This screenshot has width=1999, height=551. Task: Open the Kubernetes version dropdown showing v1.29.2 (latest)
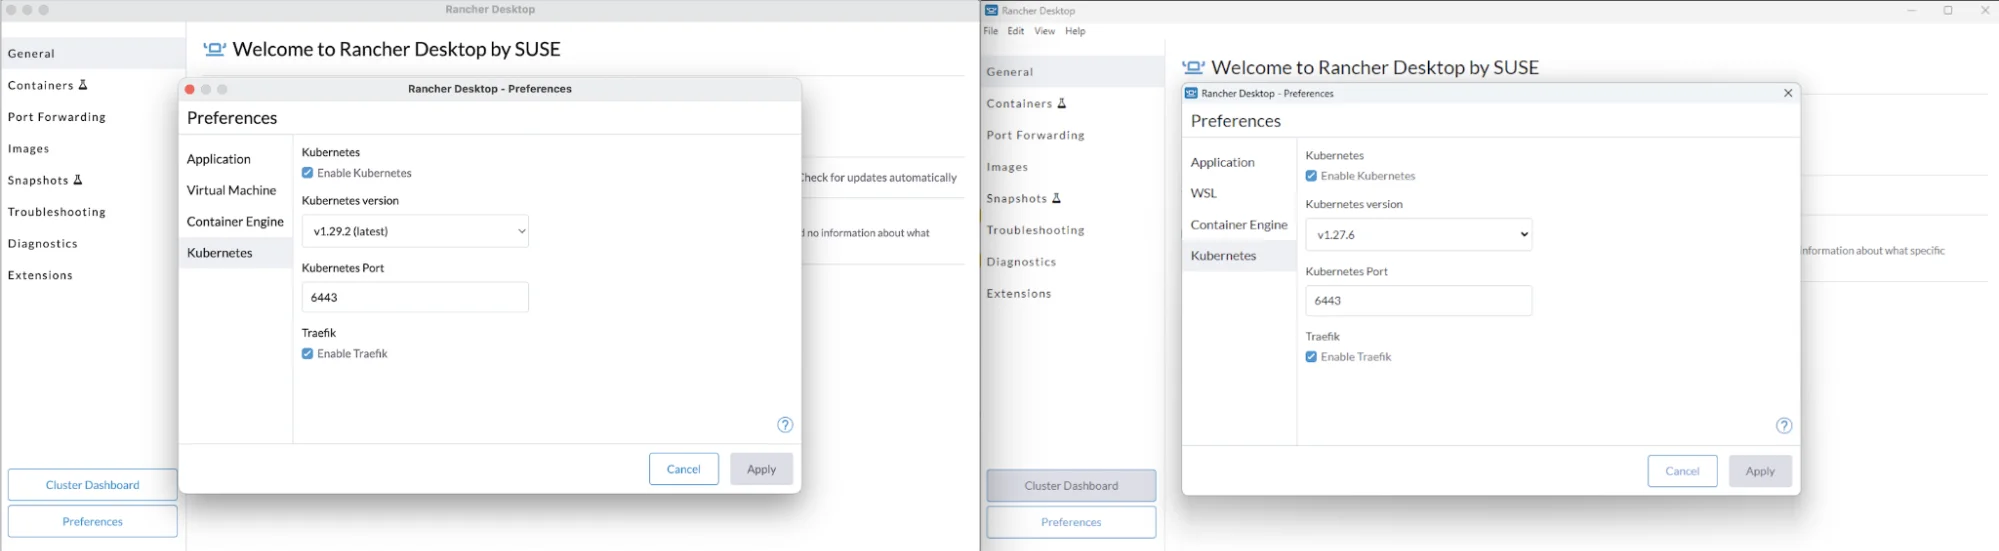click(415, 231)
